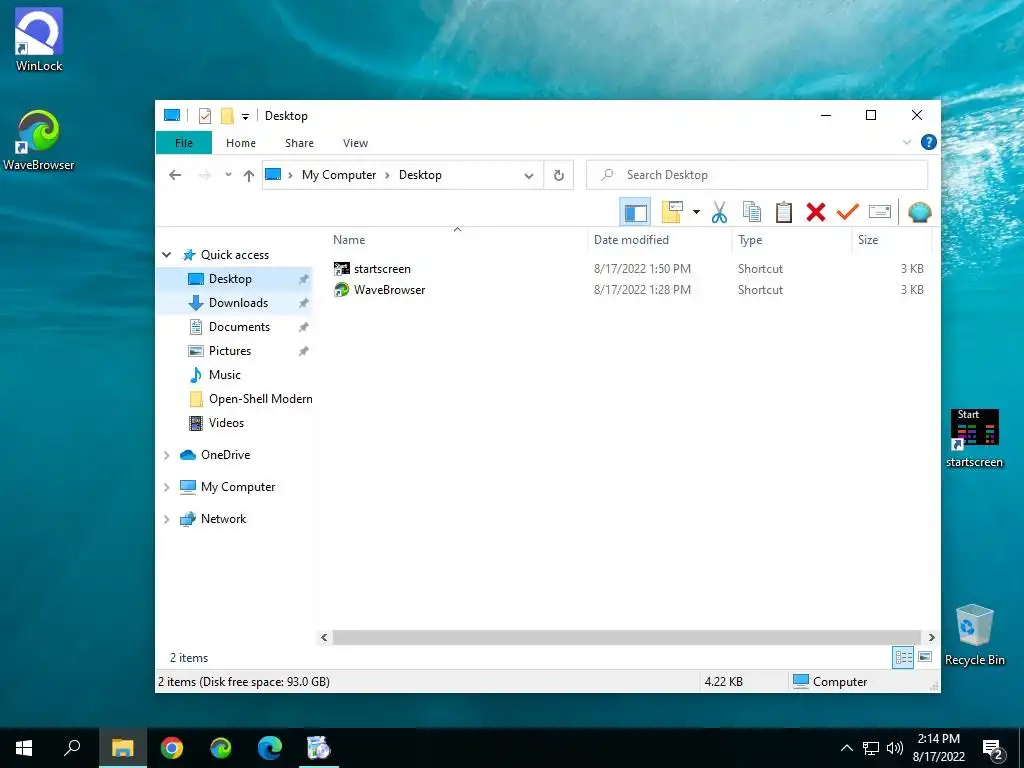Sort by the Date modified column header
Screen dimensions: 1024x768
click(660, 240)
